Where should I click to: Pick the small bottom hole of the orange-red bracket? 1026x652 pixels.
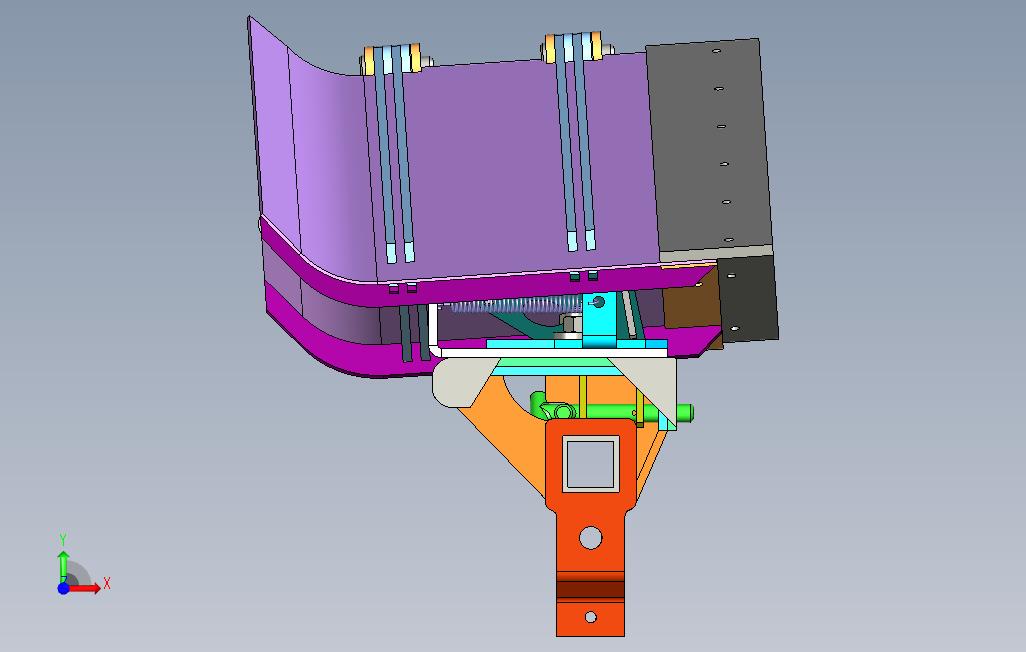tap(590, 617)
